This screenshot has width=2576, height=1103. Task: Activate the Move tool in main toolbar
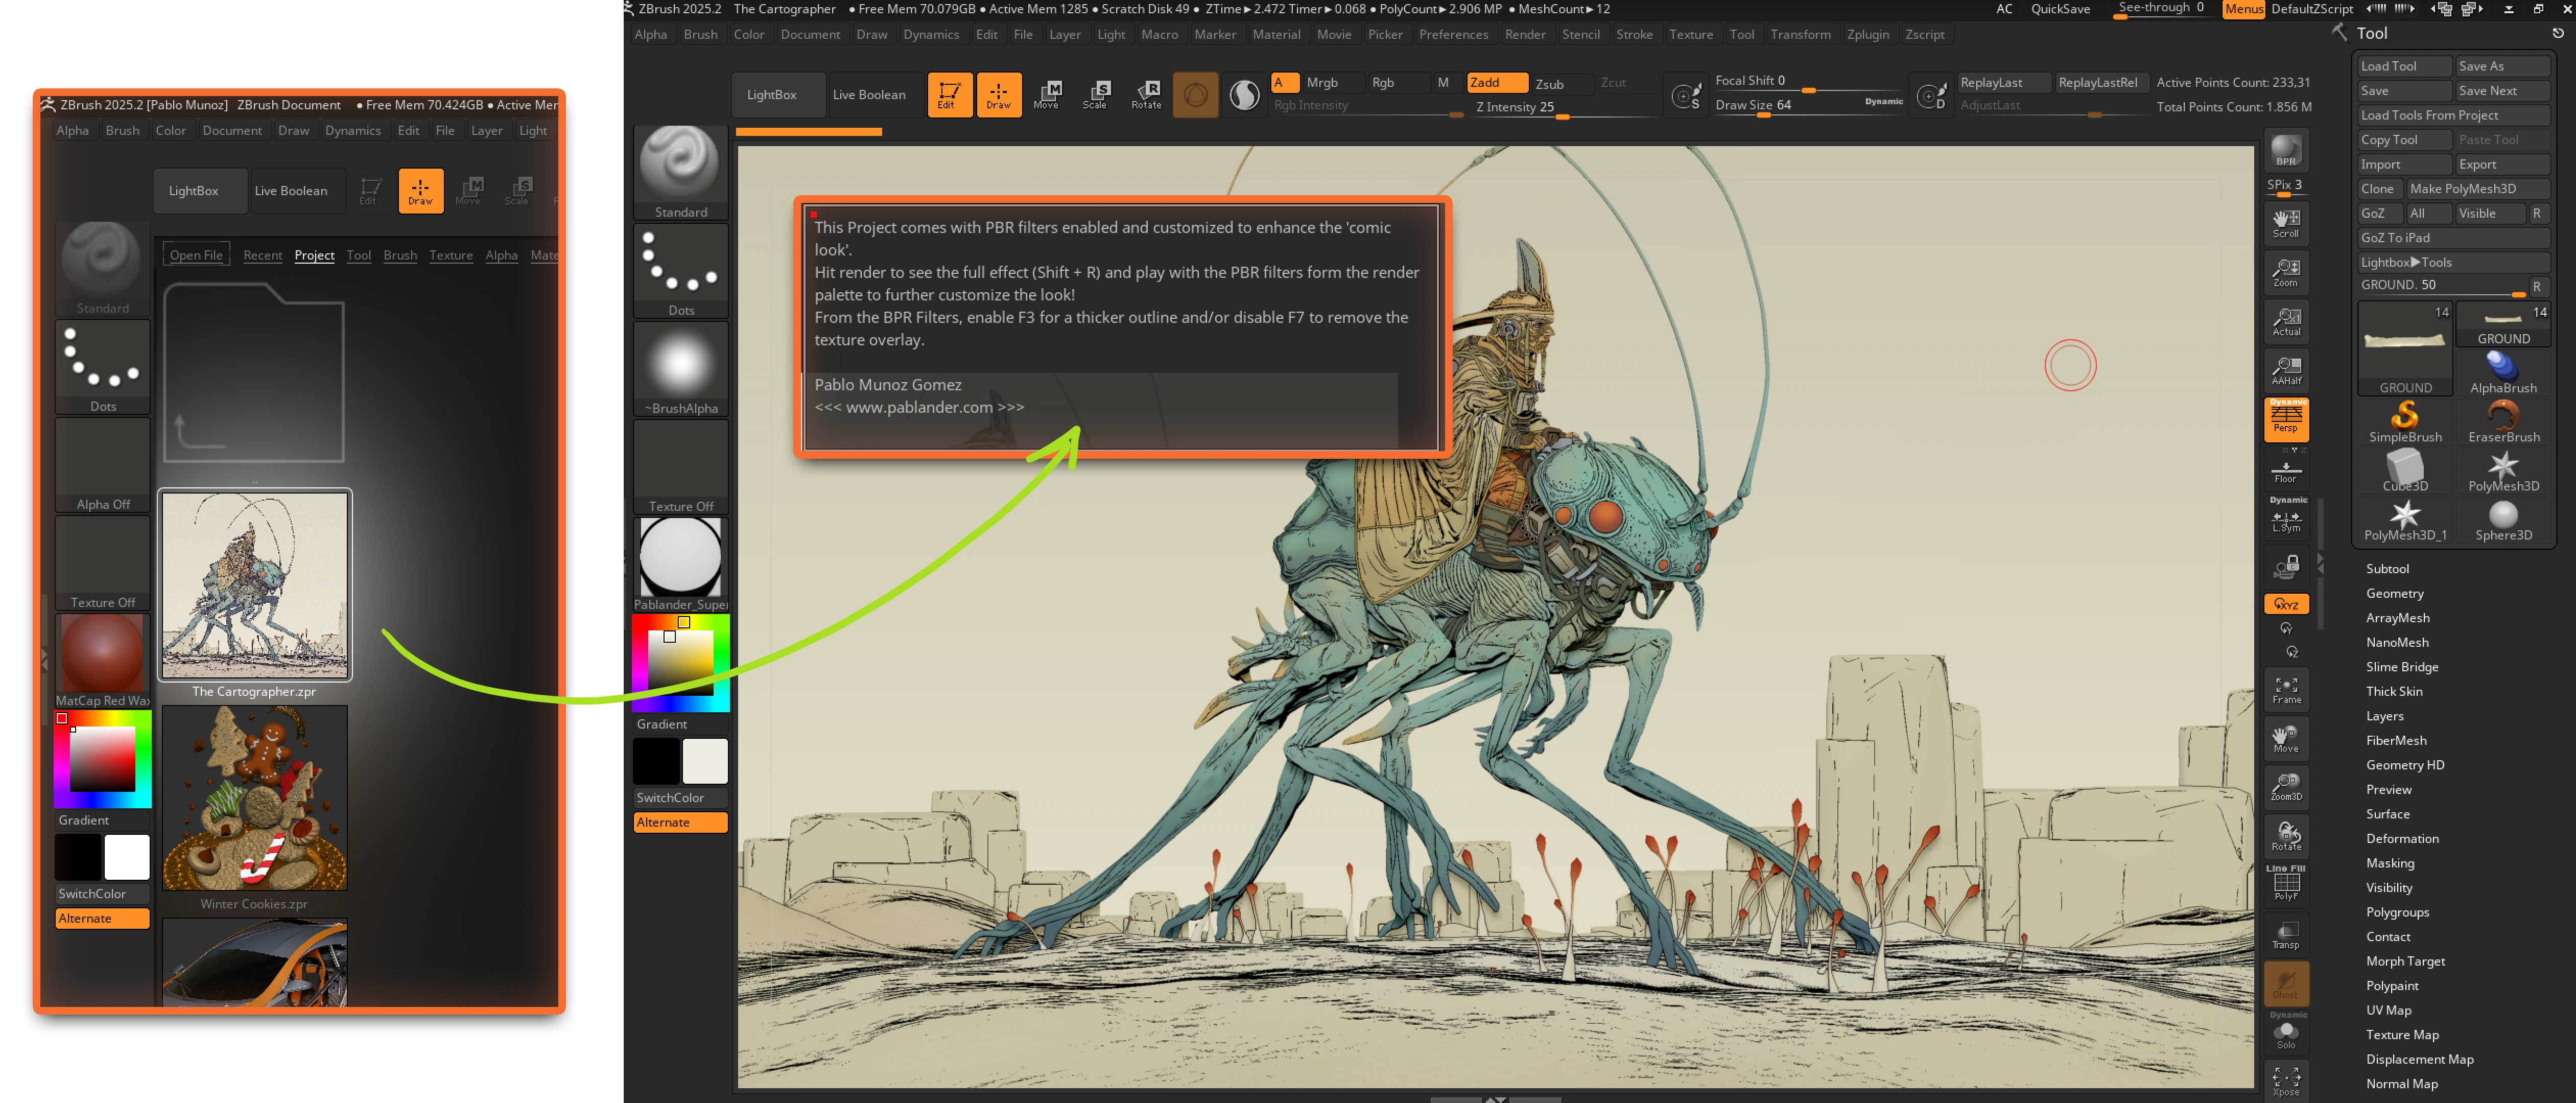(1047, 95)
